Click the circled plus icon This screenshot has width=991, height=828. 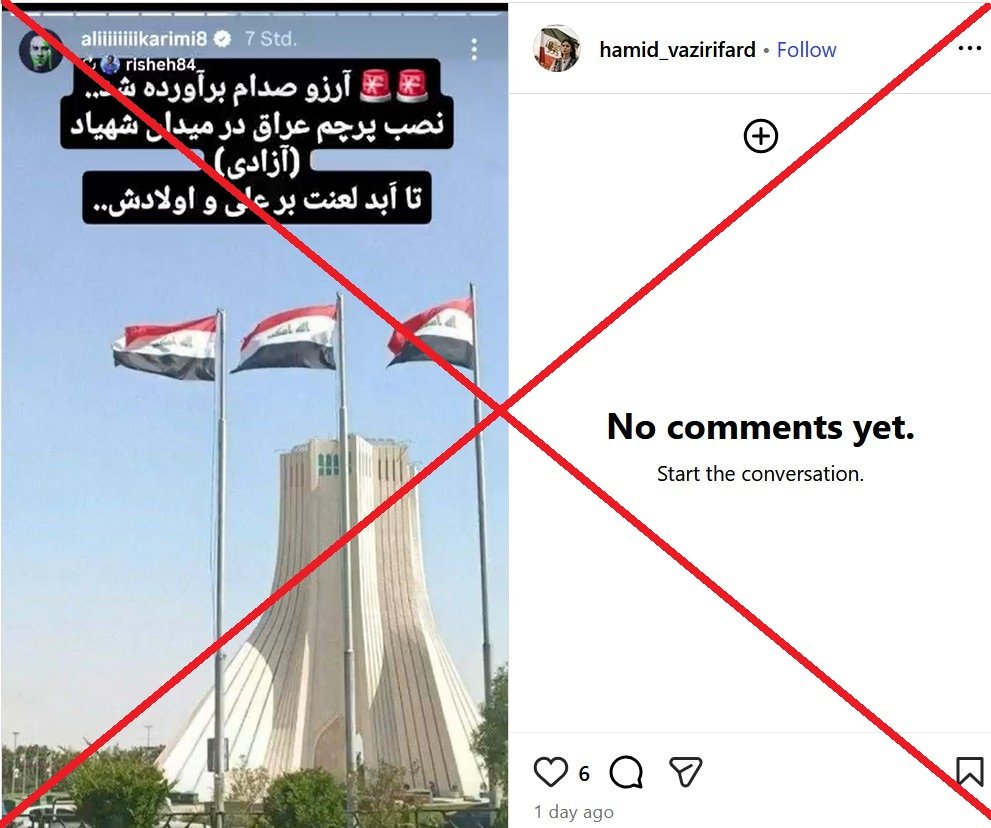pyautogui.click(x=760, y=136)
